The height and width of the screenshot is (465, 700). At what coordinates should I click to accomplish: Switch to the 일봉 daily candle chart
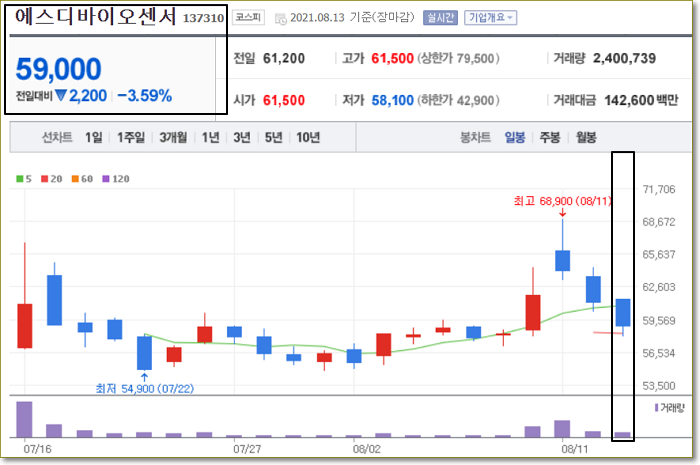pos(515,137)
